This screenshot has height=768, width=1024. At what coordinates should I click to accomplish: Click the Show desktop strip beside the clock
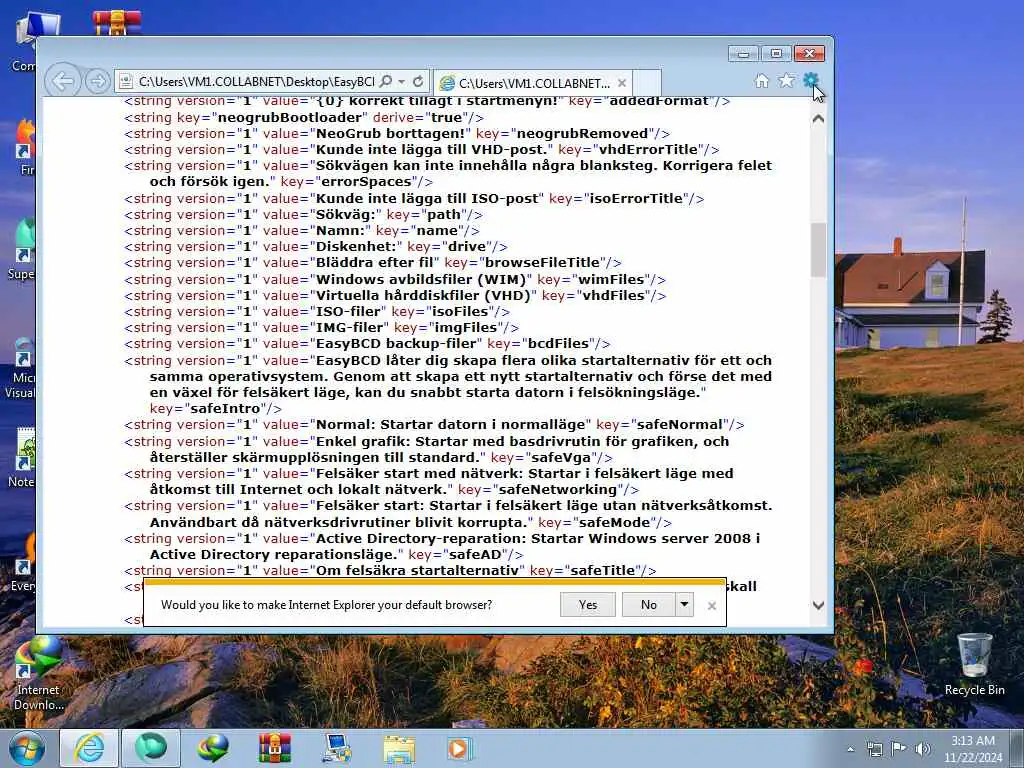pos(1016,748)
